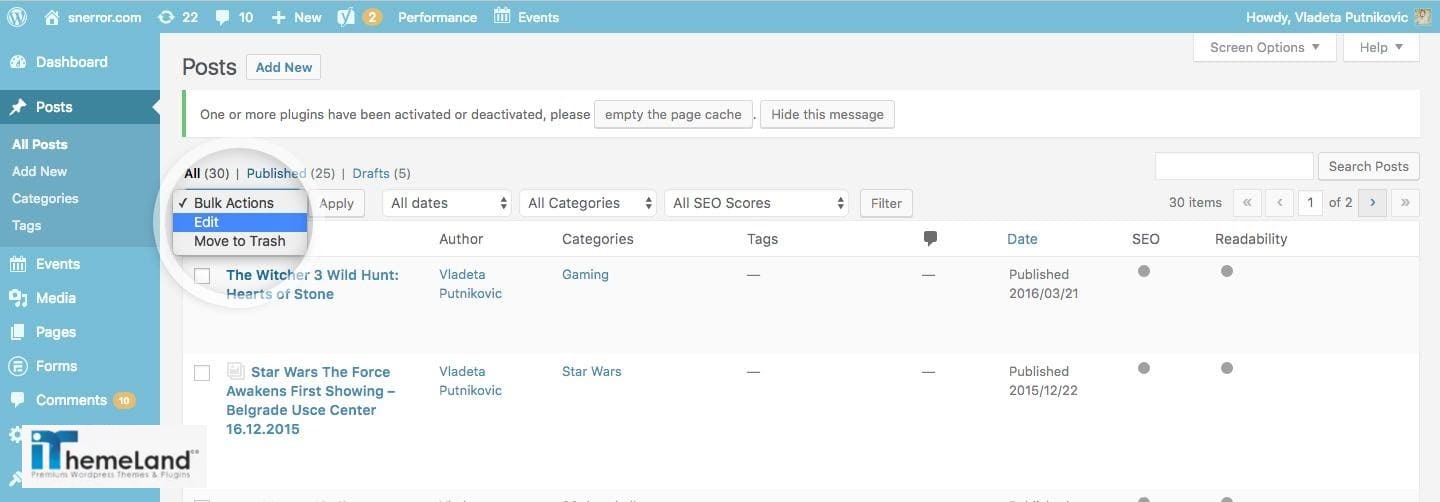Expand the Help panel
The width and height of the screenshot is (1440, 502).
[1381, 47]
